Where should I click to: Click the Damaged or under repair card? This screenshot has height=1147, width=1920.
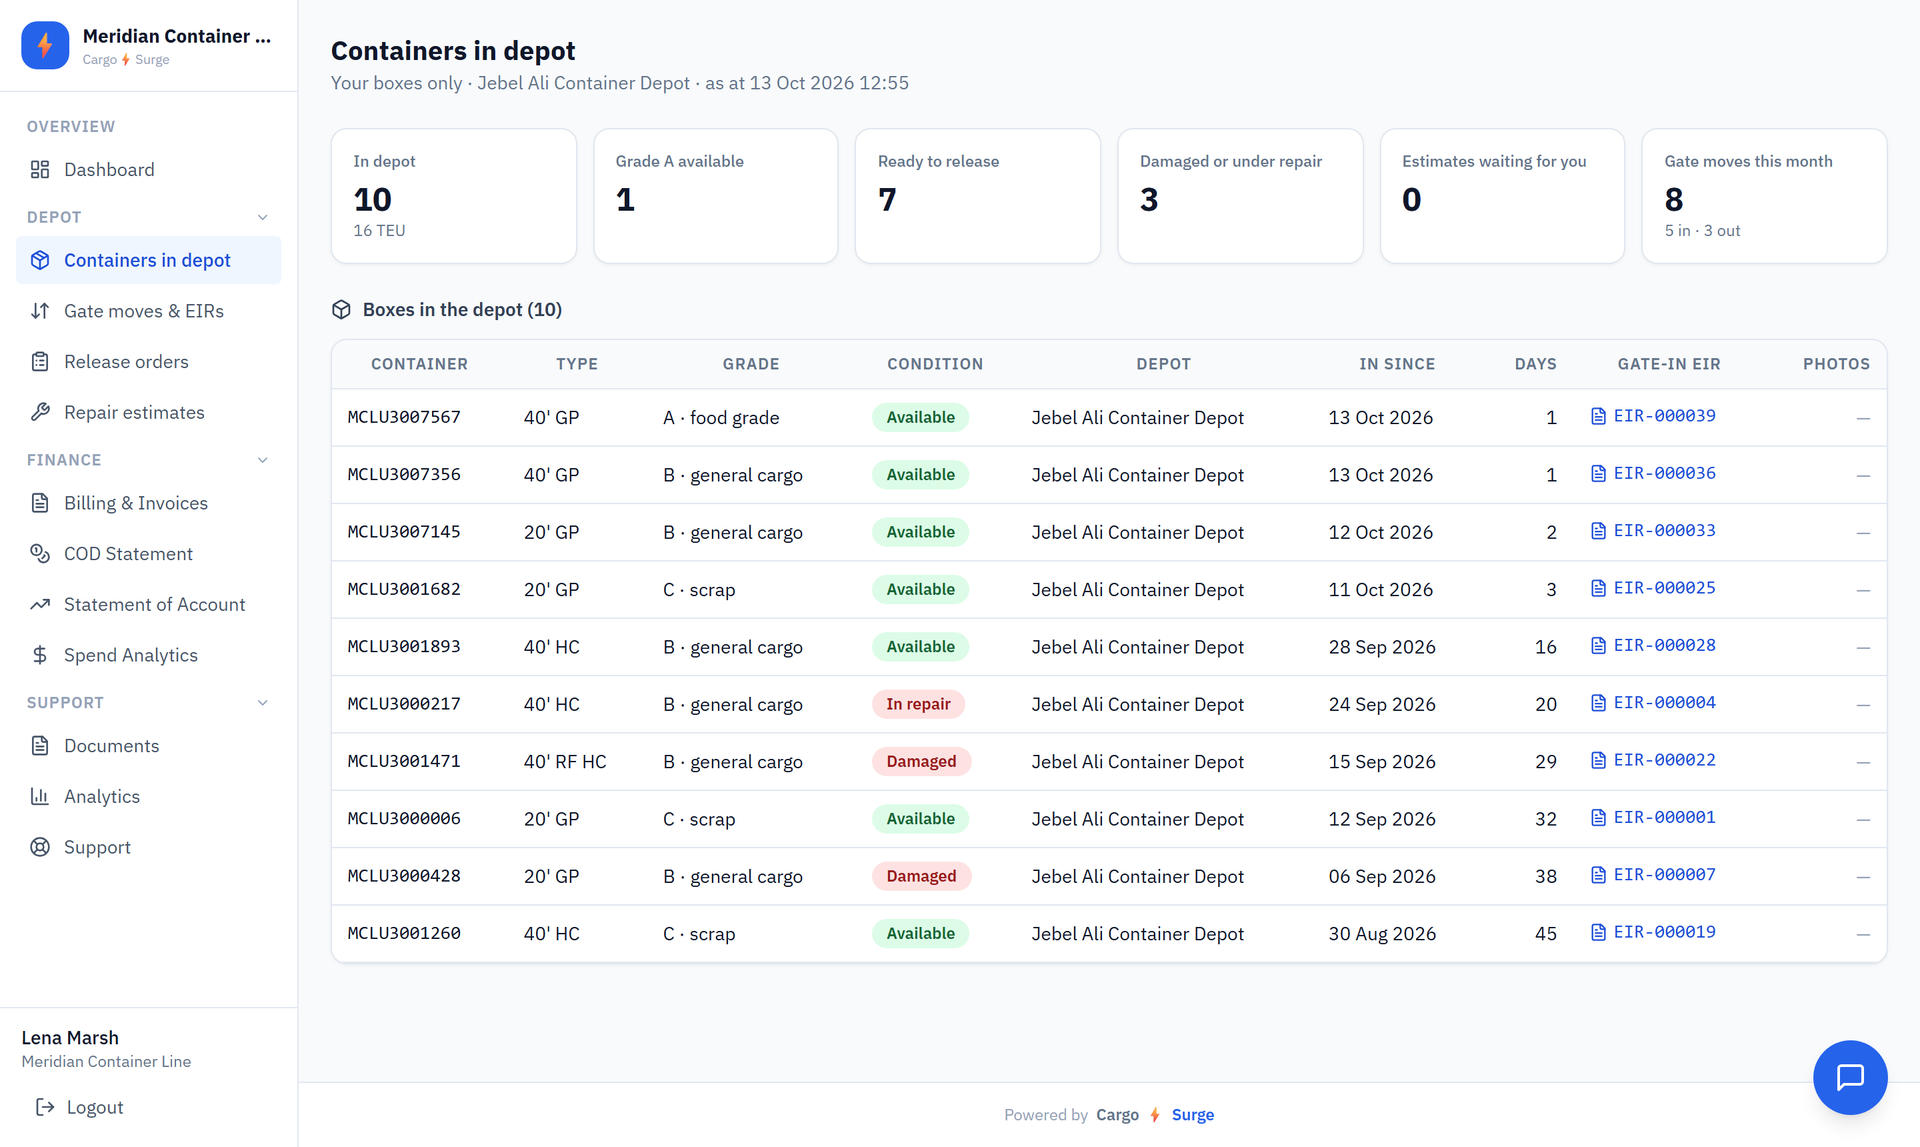[1240, 196]
